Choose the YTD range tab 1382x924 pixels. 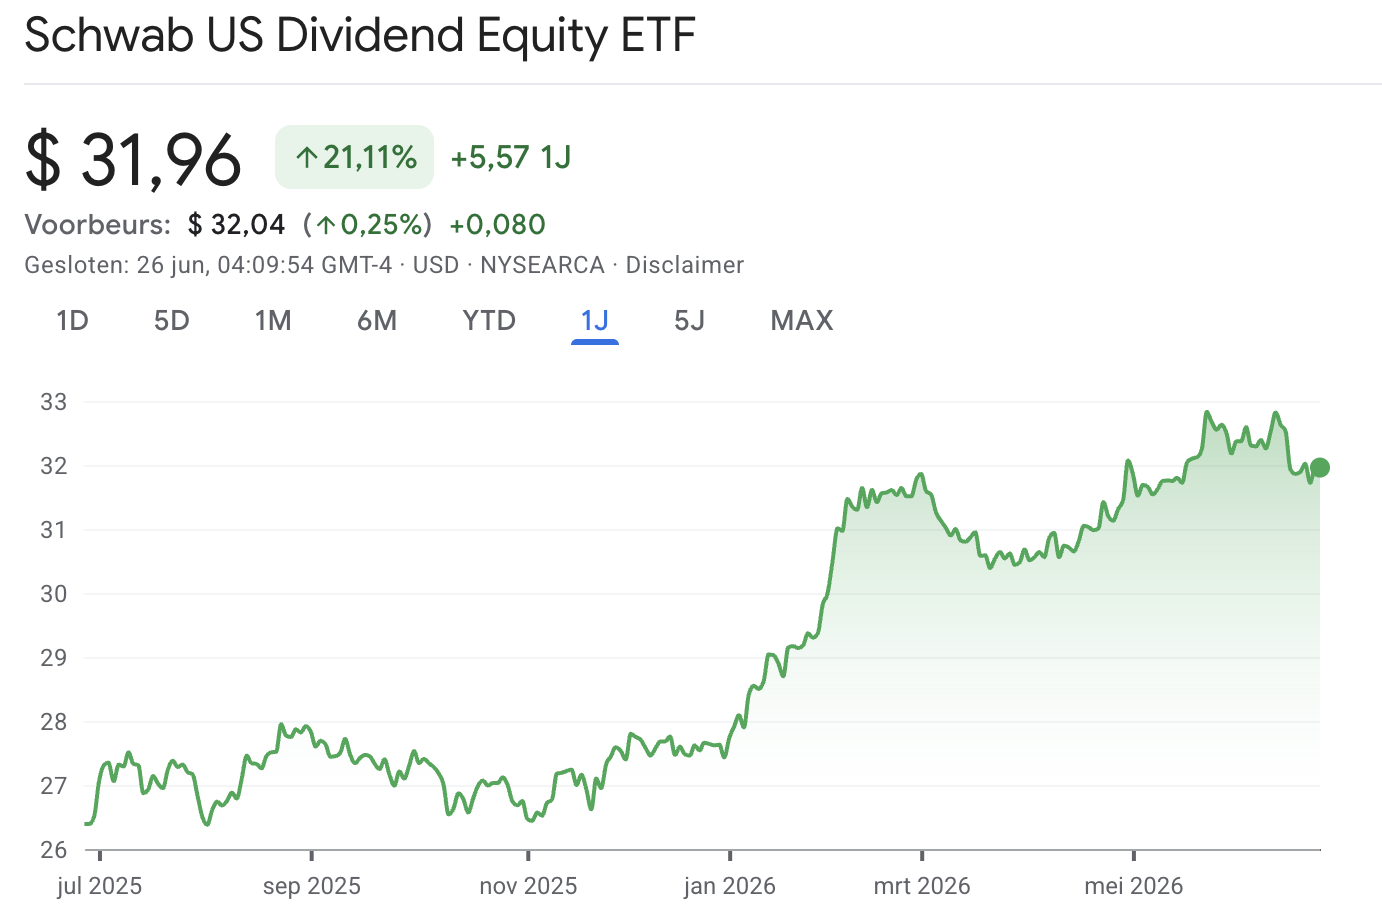489,321
